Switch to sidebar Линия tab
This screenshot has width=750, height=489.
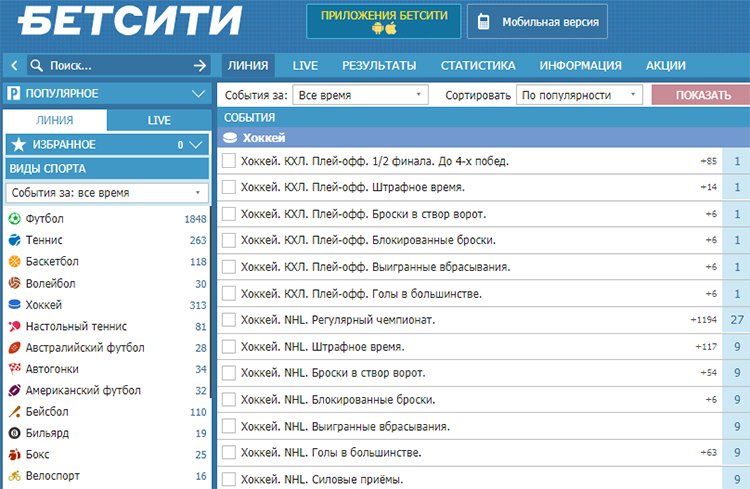pyautogui.click(x=55, y=120)
